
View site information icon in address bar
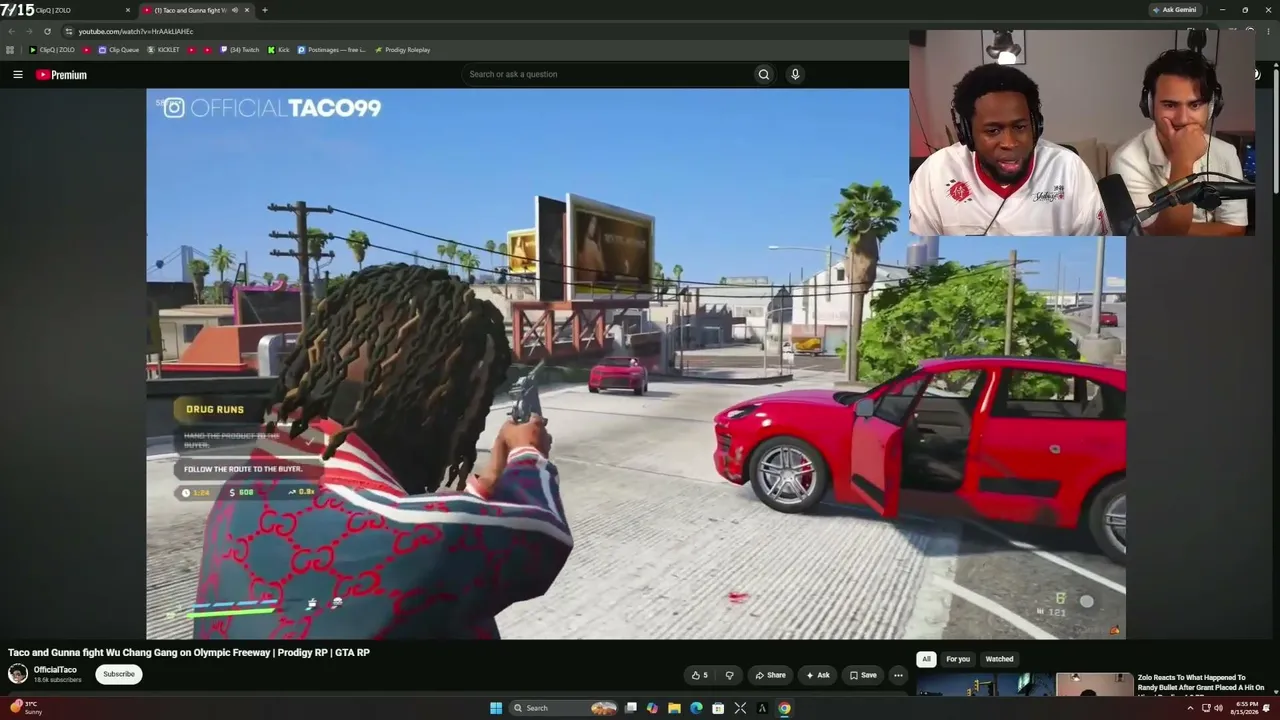click(x=70, y=31)
